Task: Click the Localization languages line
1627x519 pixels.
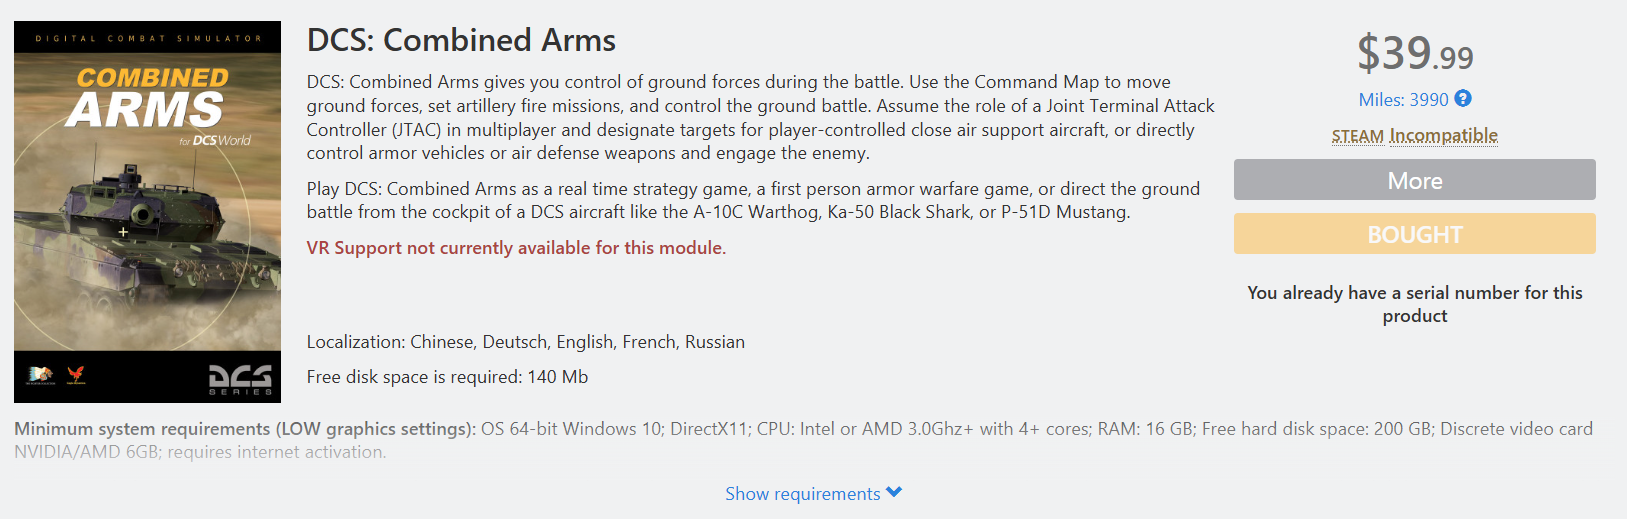Action: point(525,342)
